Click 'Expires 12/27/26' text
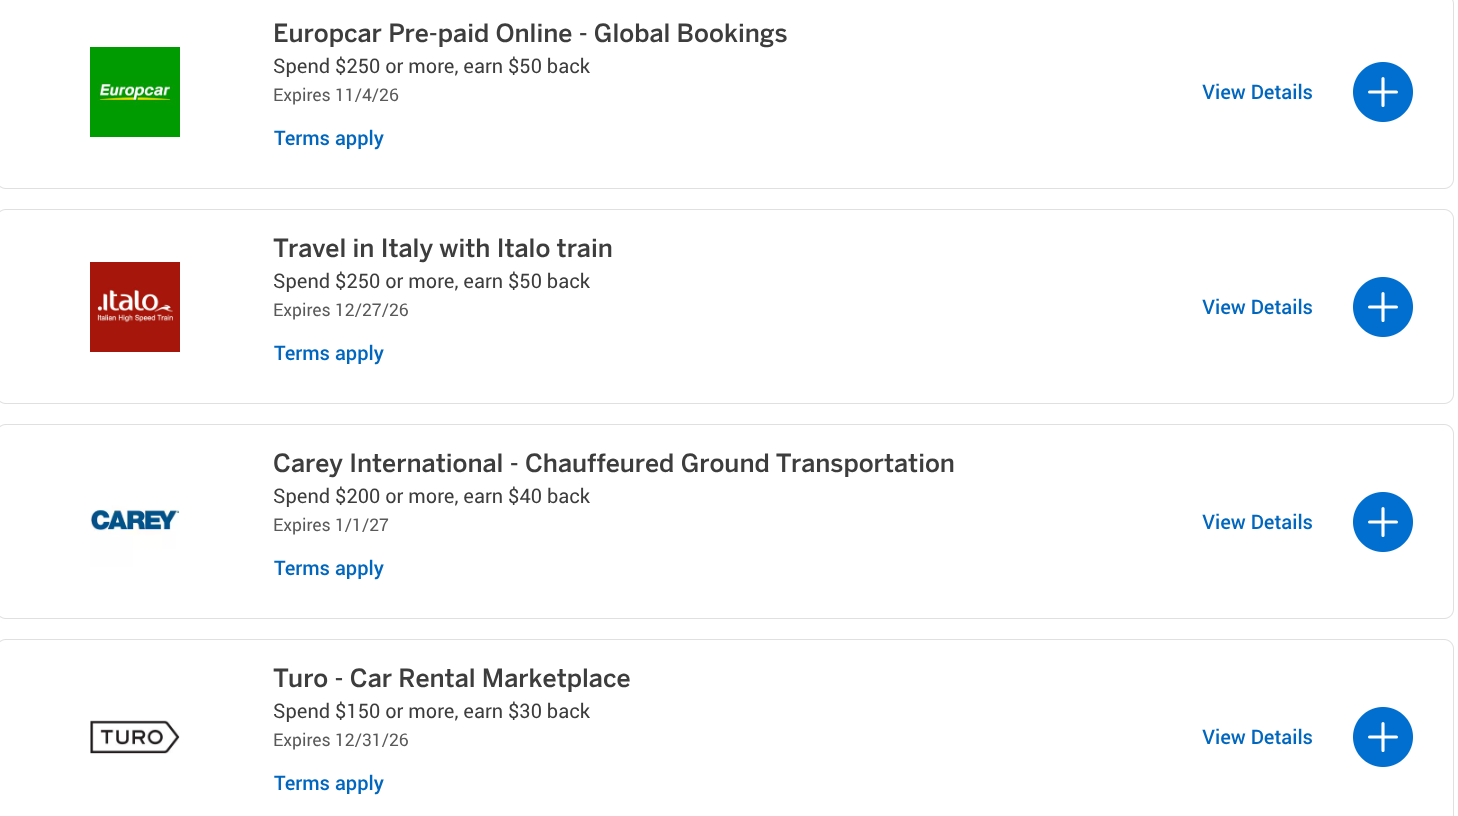The image size is (1458, 816). (x=341, y=310)
